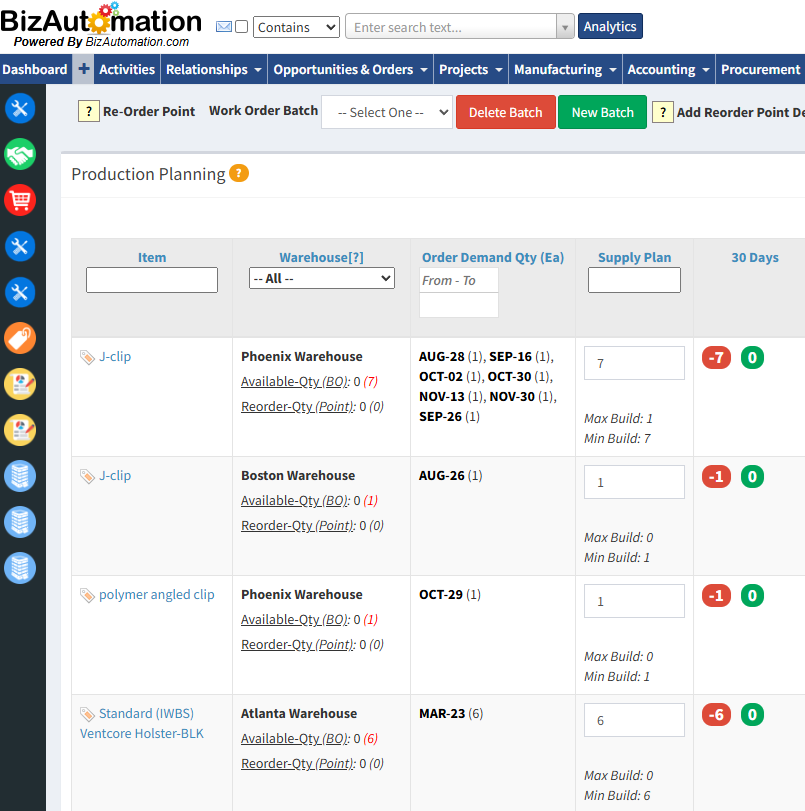Click the tag icon beside J-clip Boston row

pos(87,476)
